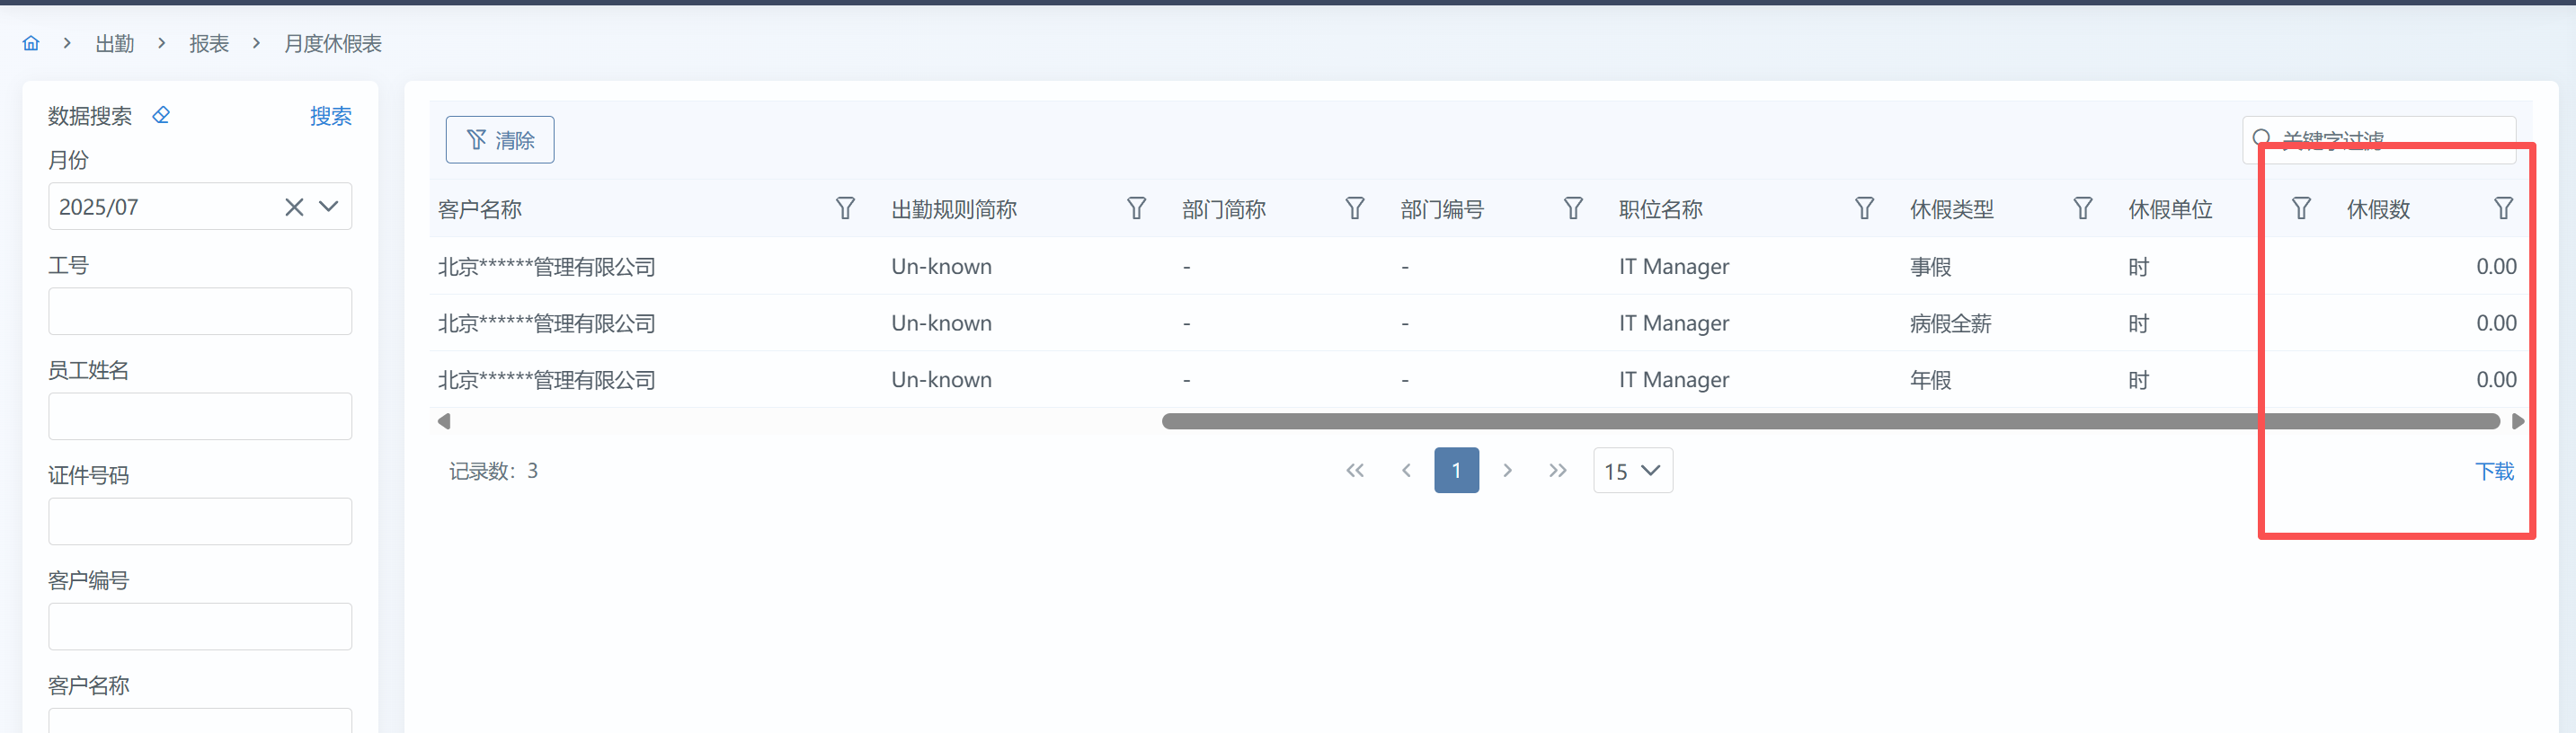The image size is (2576, 733).
Task: Click the 搜索 link
Action: pos(330,116)
